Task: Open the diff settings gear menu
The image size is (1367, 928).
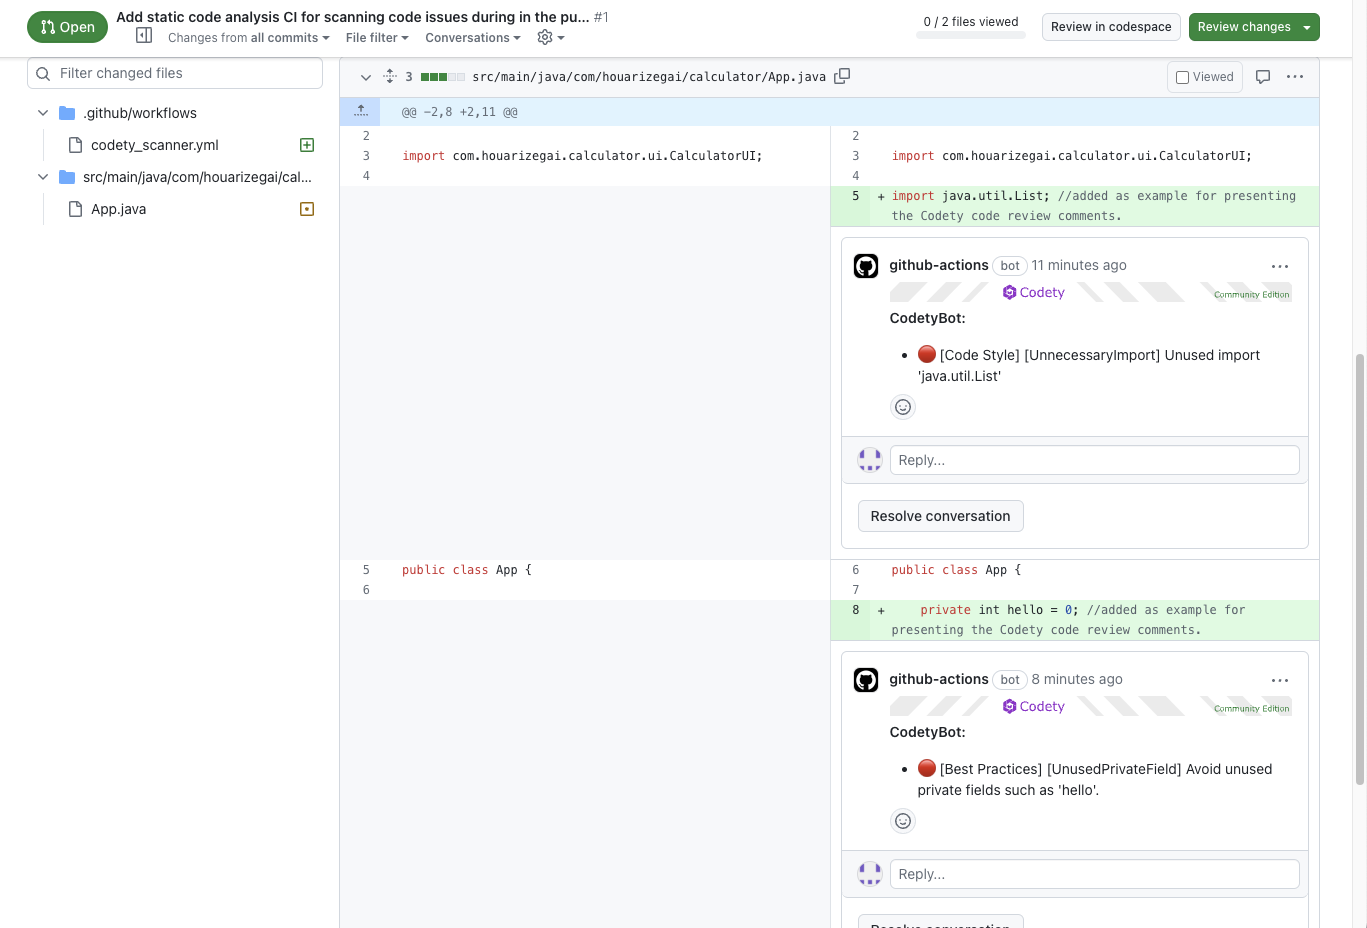Action: tap(551, 37)
